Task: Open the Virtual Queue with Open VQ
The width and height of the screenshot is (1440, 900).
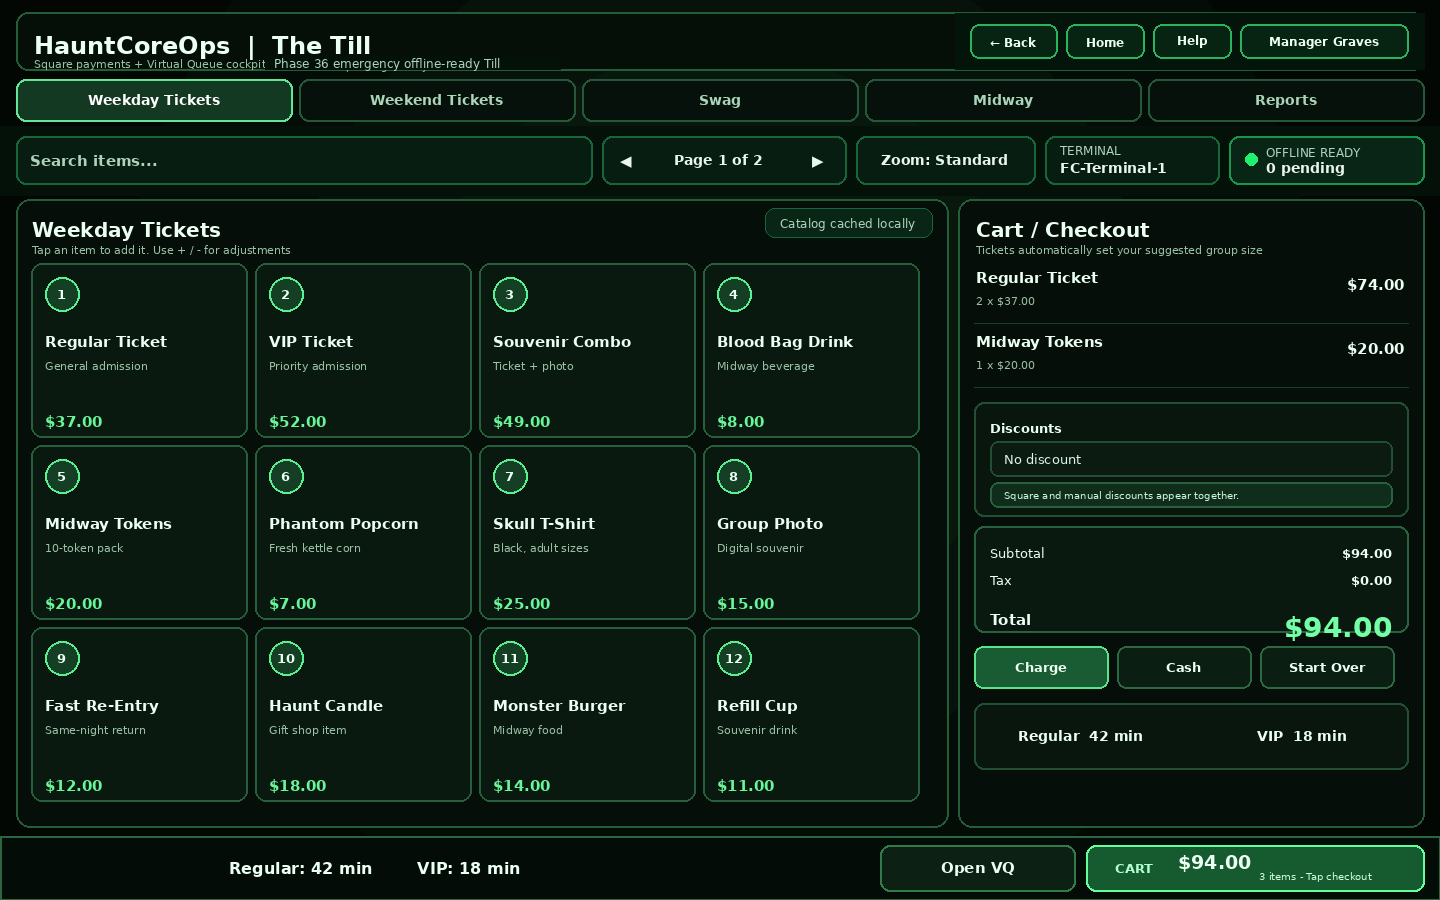Action: pos(978,868)
